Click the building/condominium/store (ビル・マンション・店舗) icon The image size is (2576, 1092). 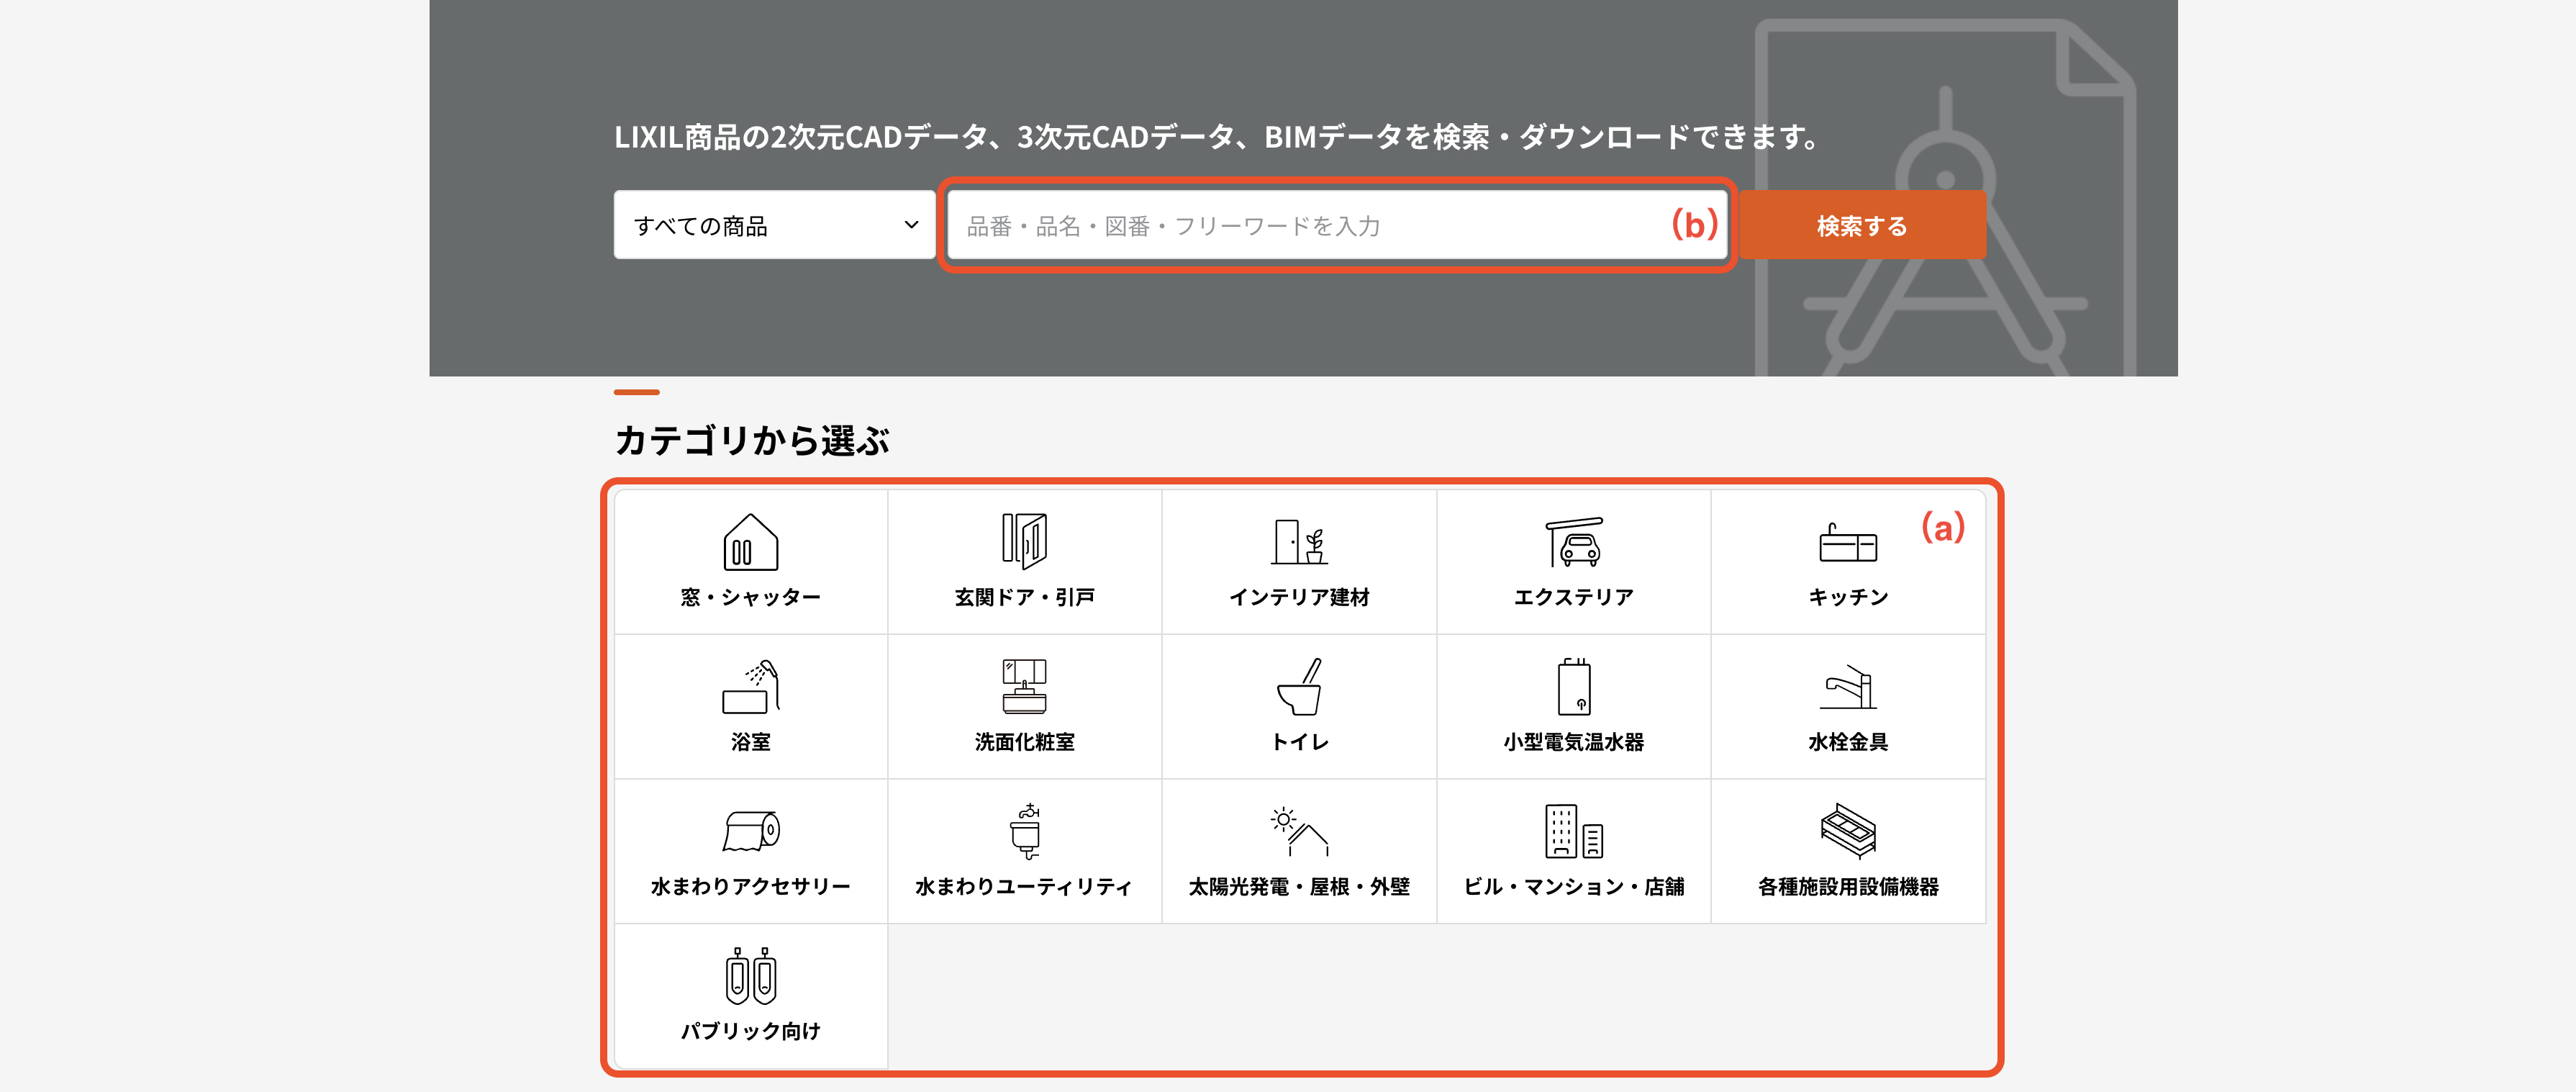point(1573,831)
